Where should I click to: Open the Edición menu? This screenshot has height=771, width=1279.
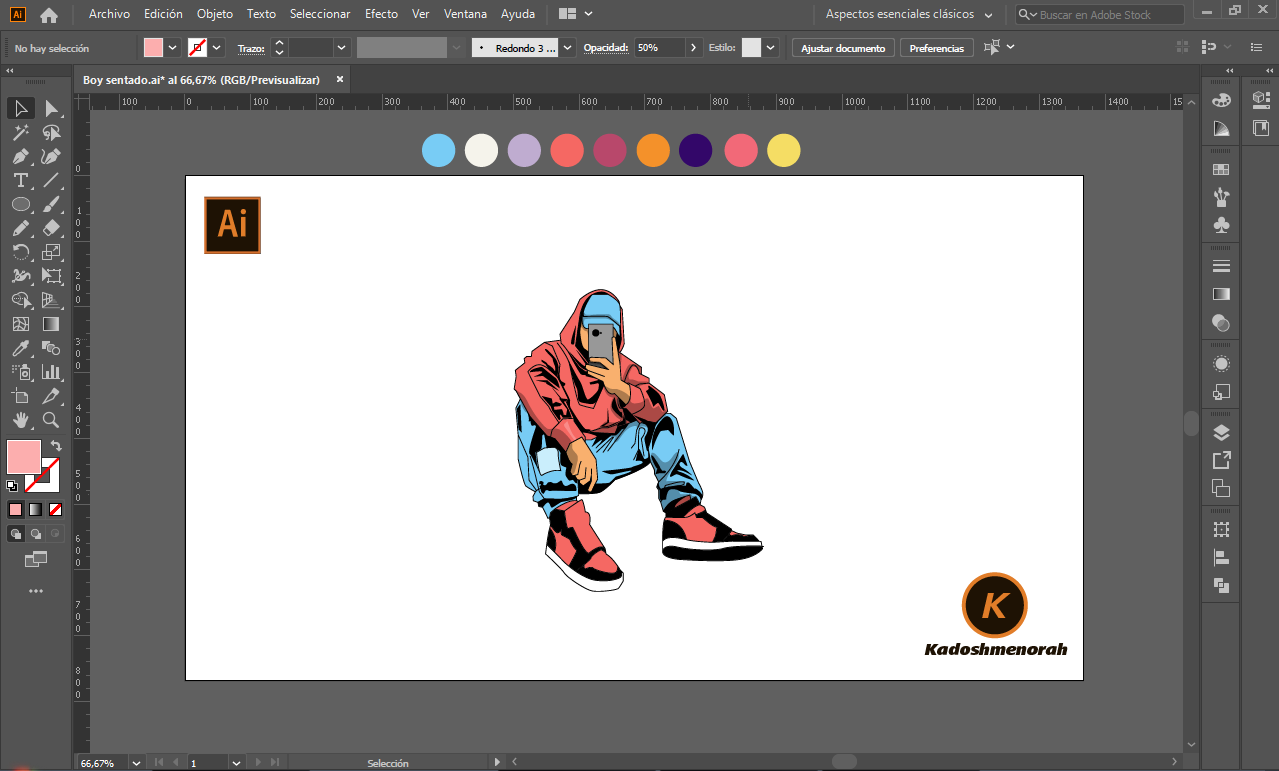(x=163, y=14)
